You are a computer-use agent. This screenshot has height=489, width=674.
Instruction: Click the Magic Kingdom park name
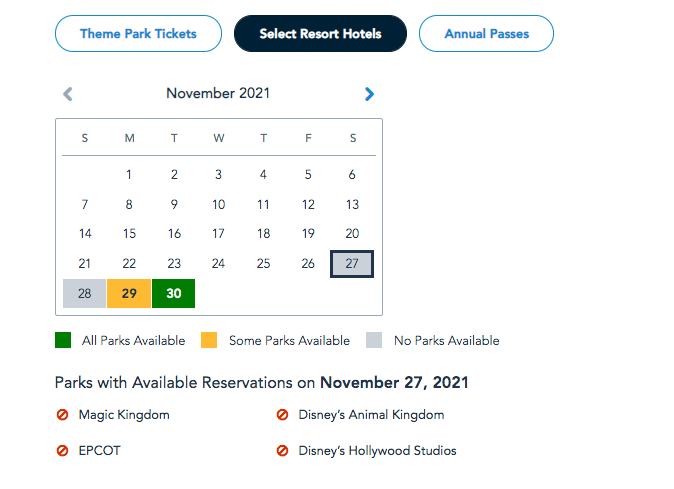coord(124,415)
